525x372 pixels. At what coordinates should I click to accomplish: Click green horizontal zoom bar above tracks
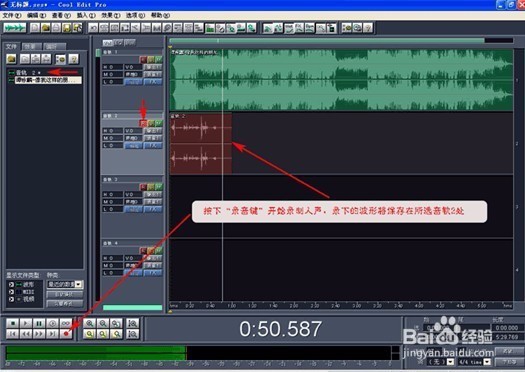click(x=327, y=41)
